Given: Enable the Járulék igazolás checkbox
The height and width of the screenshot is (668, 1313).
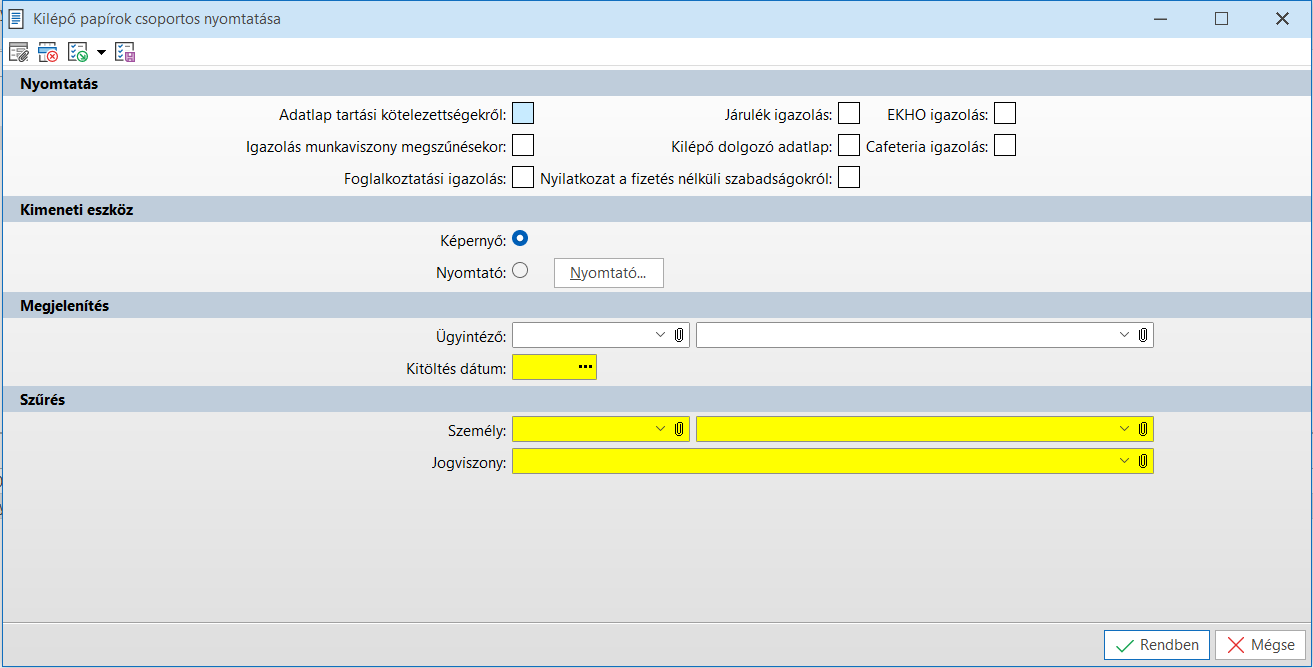Looking at the screenshot, I should click(x=849, y=113).
